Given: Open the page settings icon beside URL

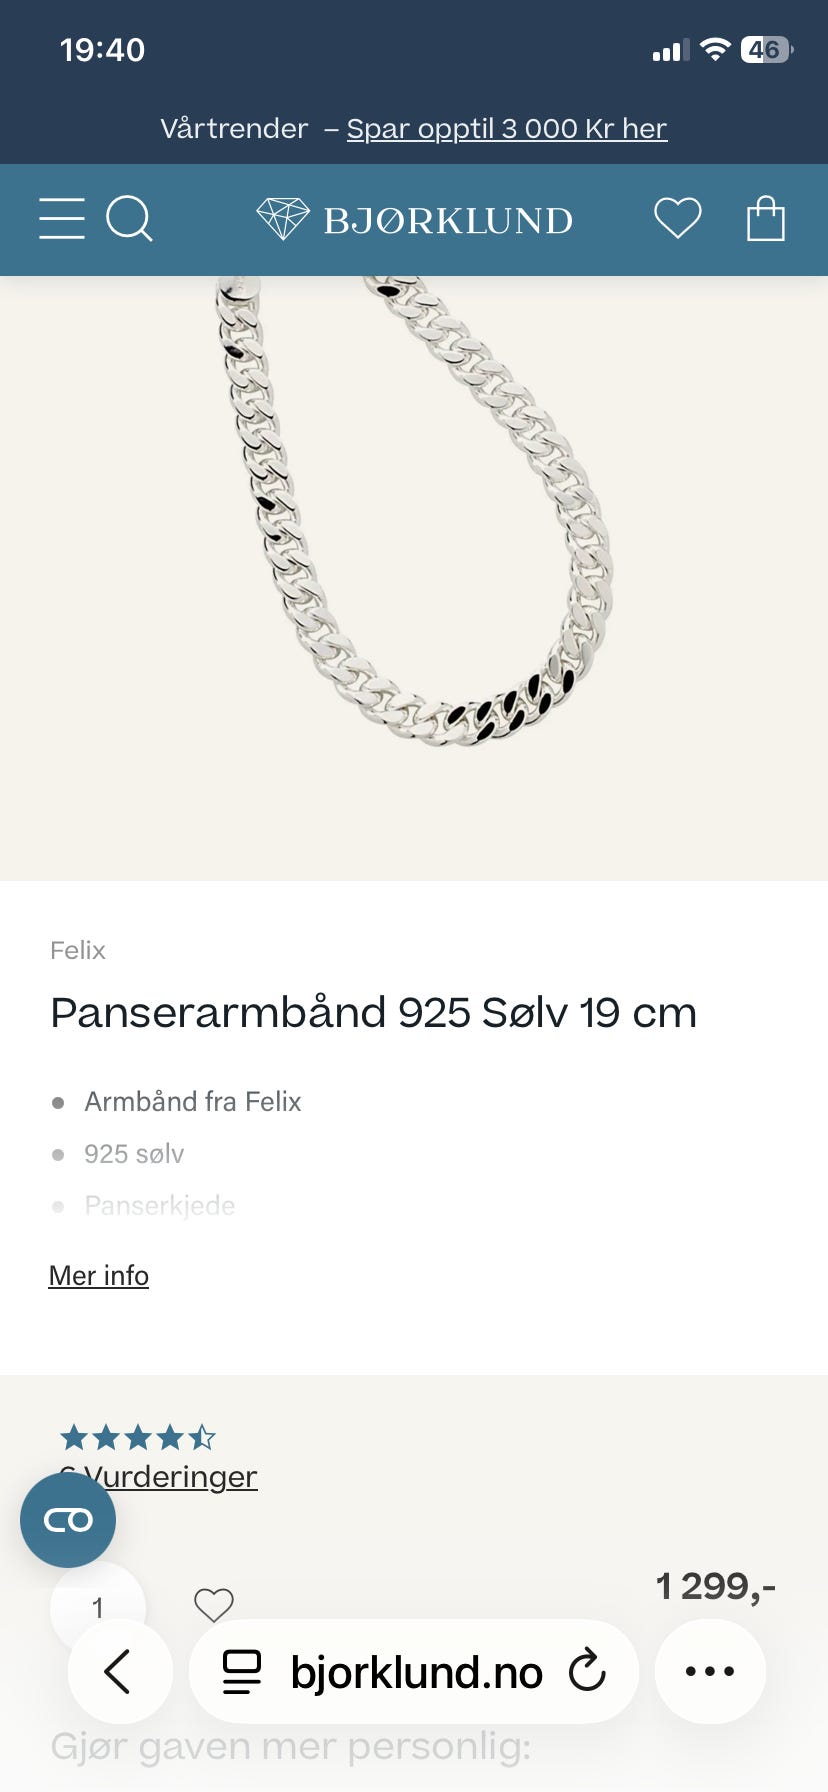Looking at the screenshot, I should click(241, 1671).
